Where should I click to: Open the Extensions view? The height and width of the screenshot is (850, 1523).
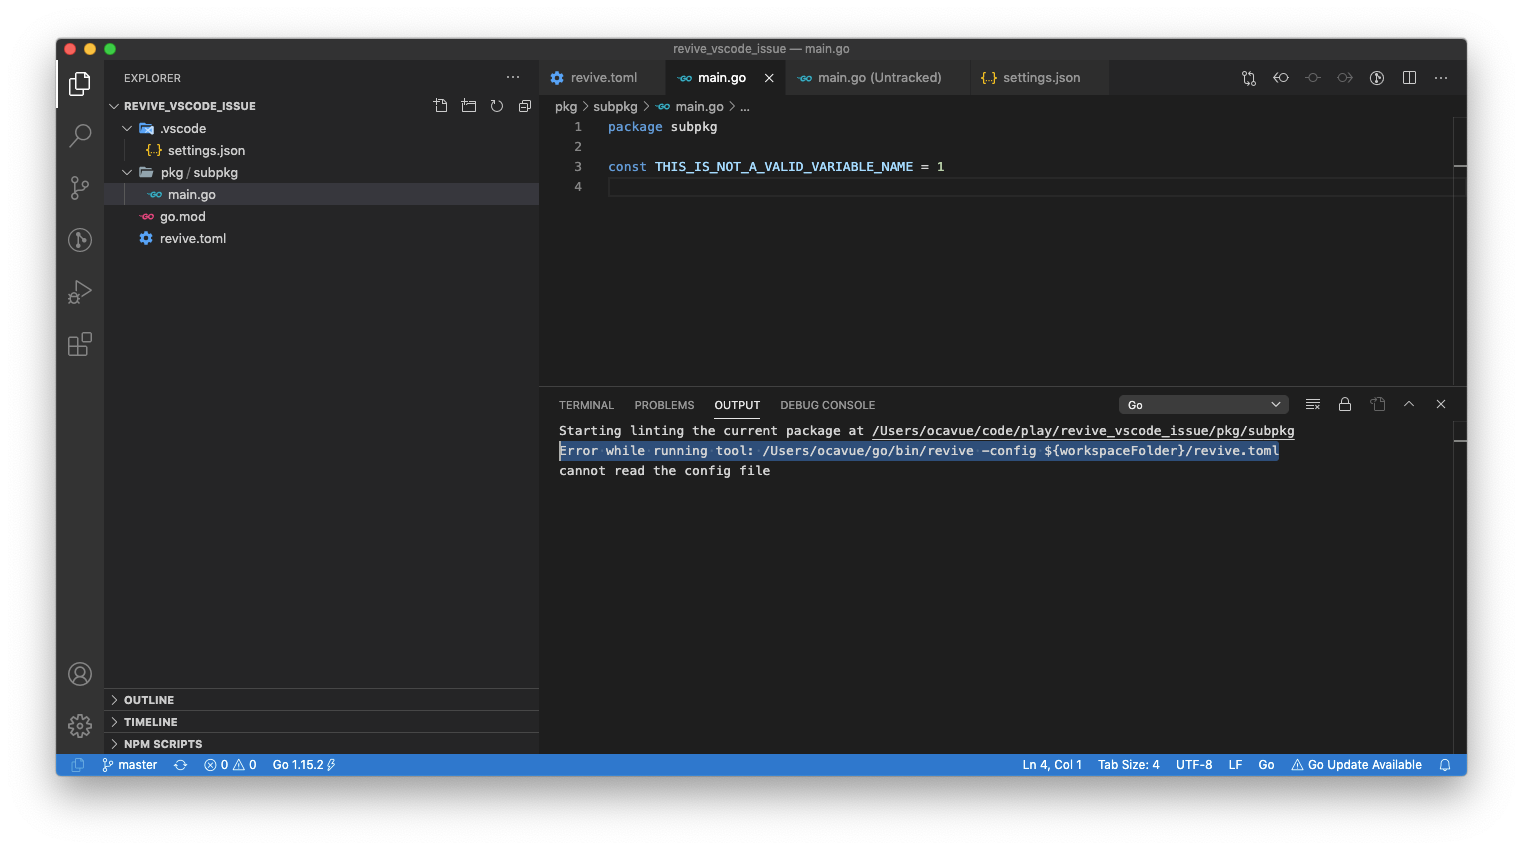tap(79, 344)
